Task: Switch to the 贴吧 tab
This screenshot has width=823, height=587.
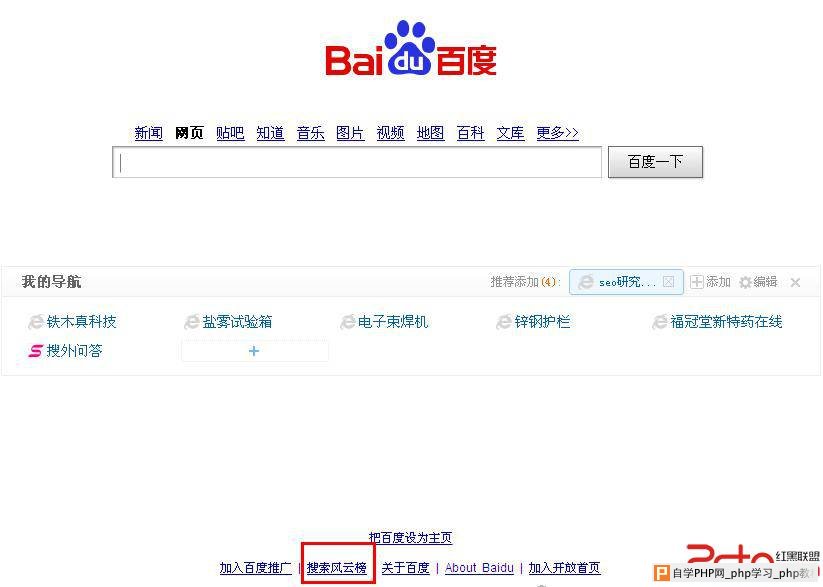Action: coord(230,133)
